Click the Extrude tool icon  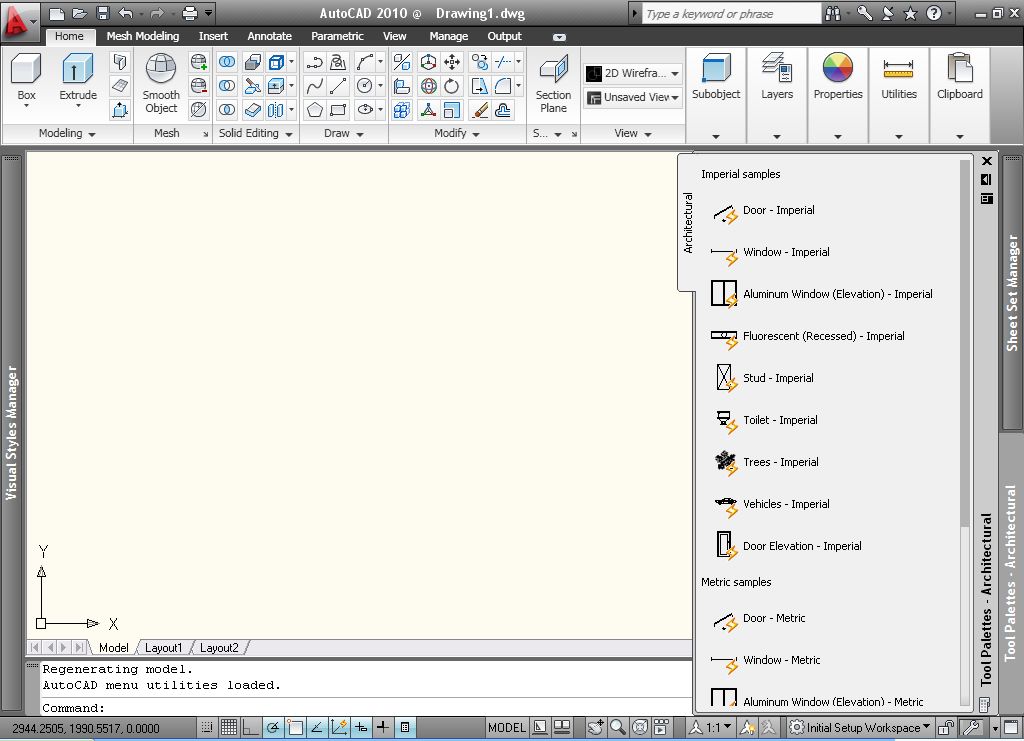(x=77, y=70)
